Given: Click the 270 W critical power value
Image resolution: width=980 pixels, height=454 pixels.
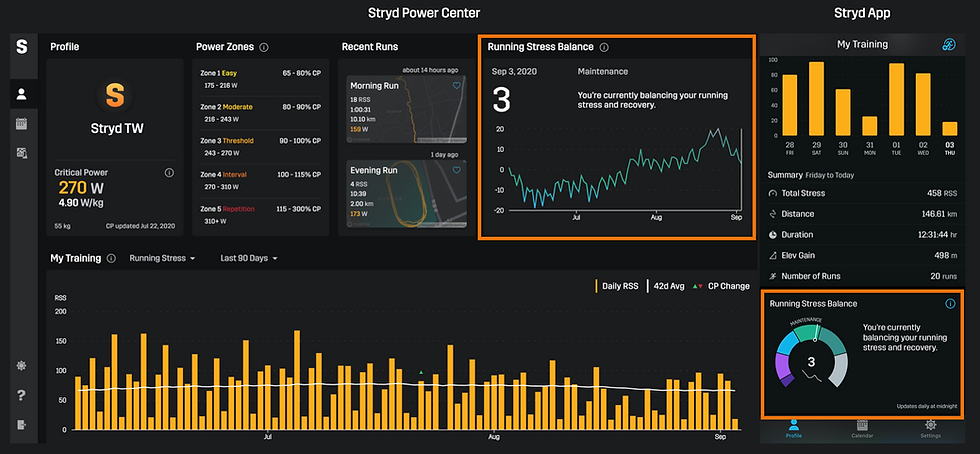Looking at the screenshot, I should 81,188.
